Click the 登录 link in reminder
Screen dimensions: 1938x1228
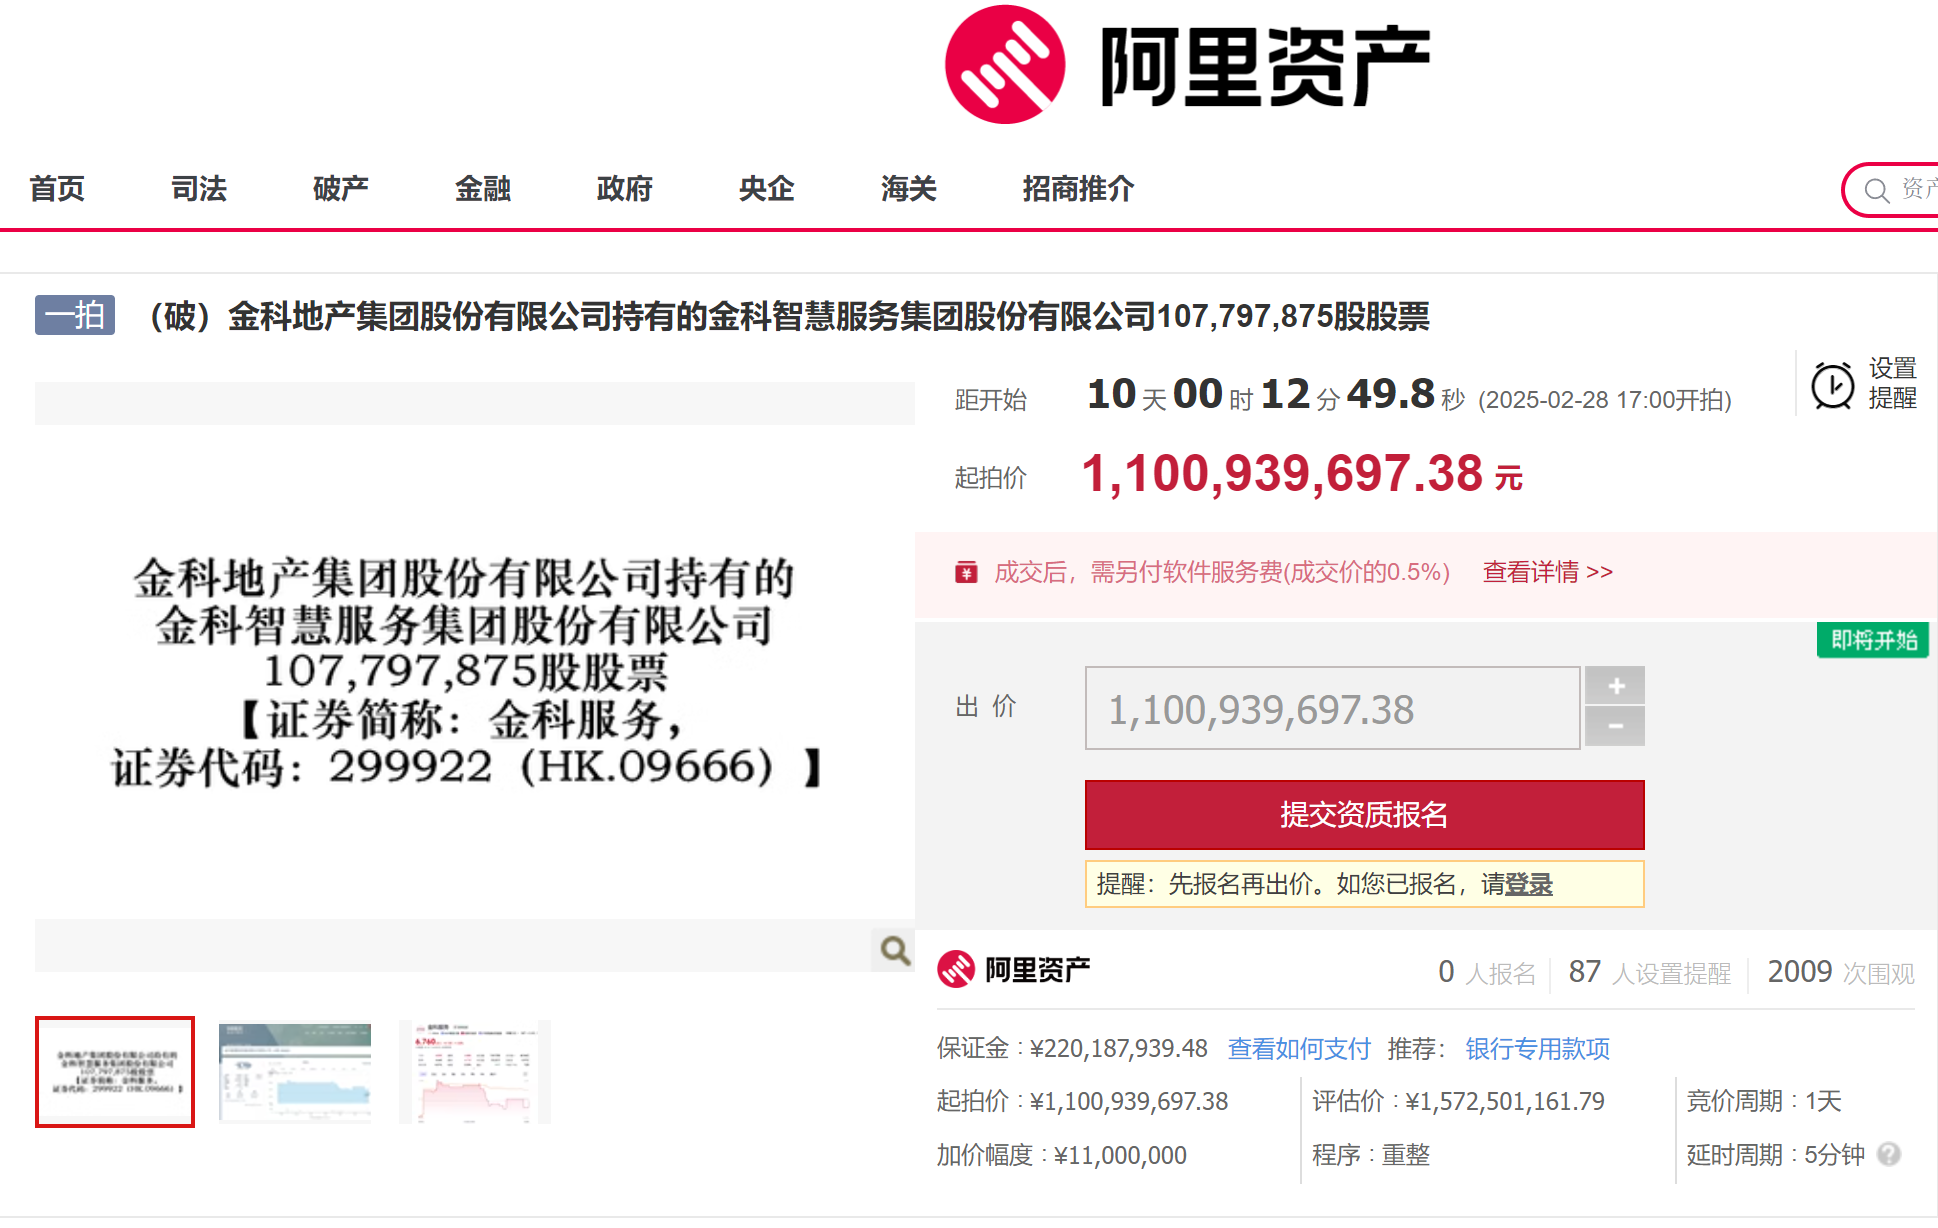(1529, 884)
